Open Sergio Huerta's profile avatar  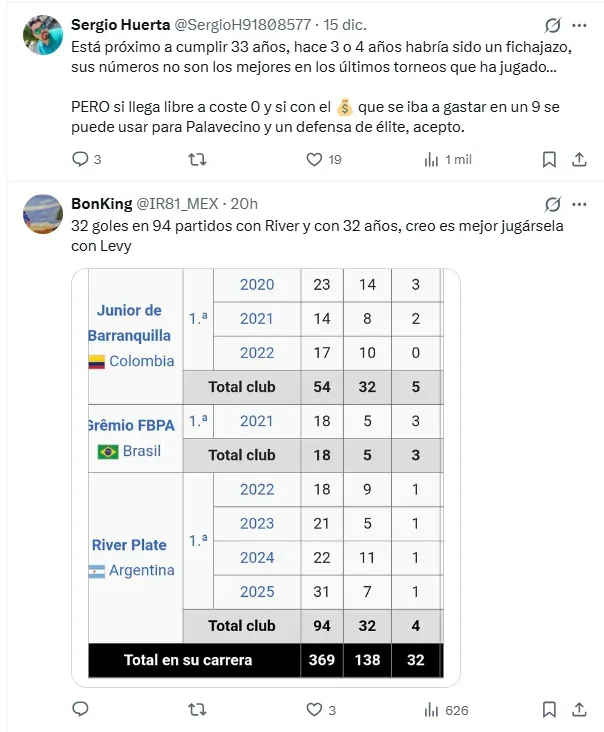42,36
